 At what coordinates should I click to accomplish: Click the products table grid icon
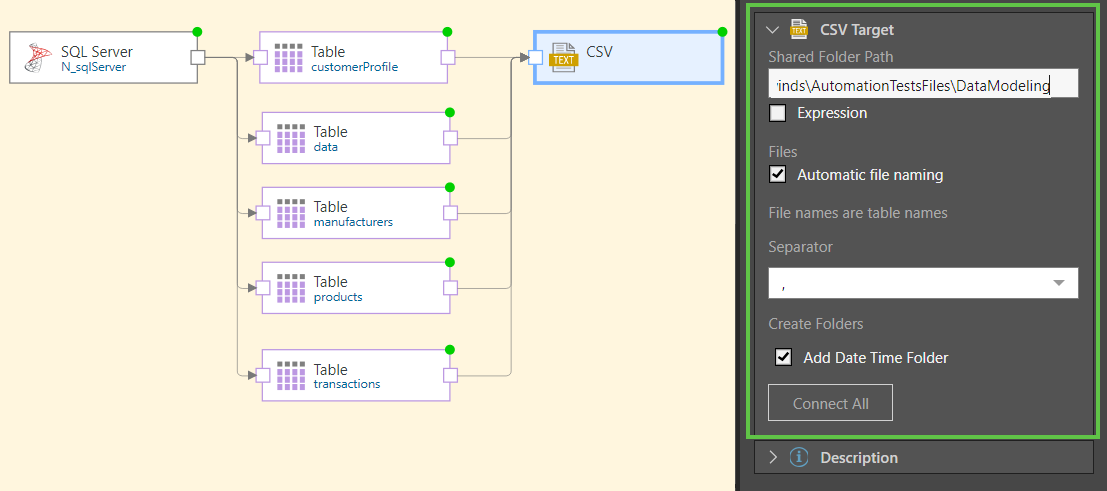pyautogui.click(x=291, y=288)
